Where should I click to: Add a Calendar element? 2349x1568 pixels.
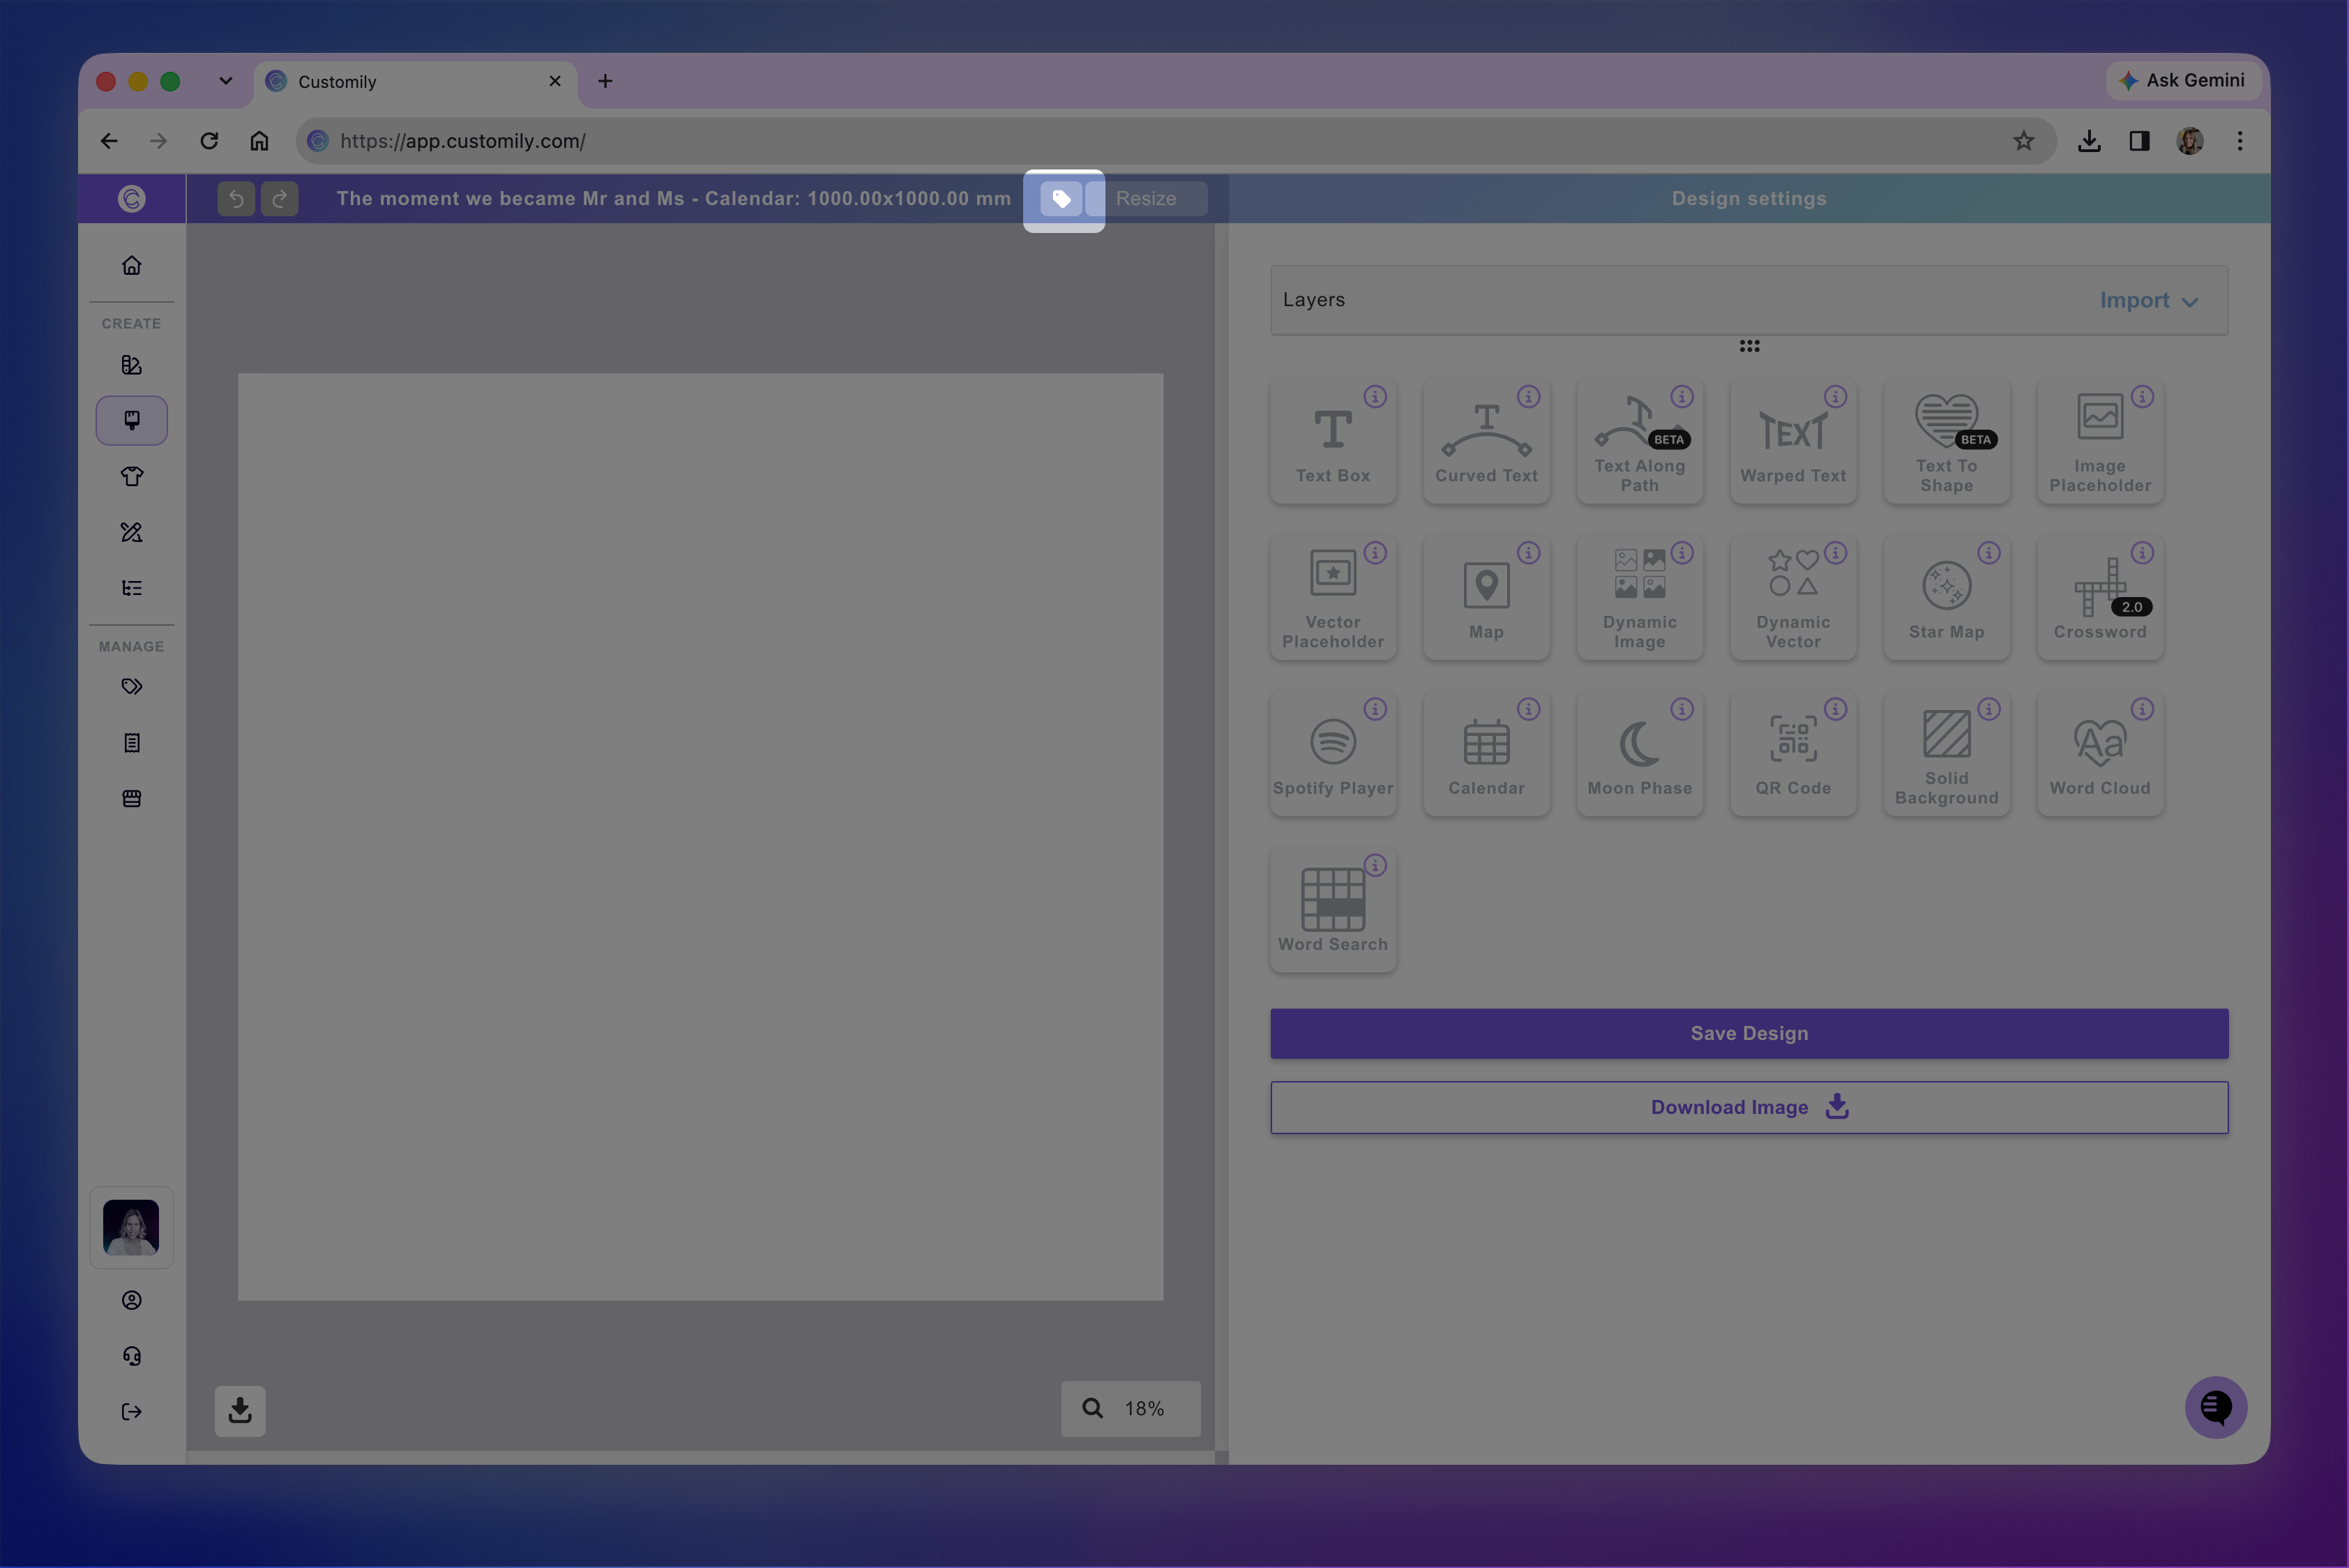tap(1487, 753)
